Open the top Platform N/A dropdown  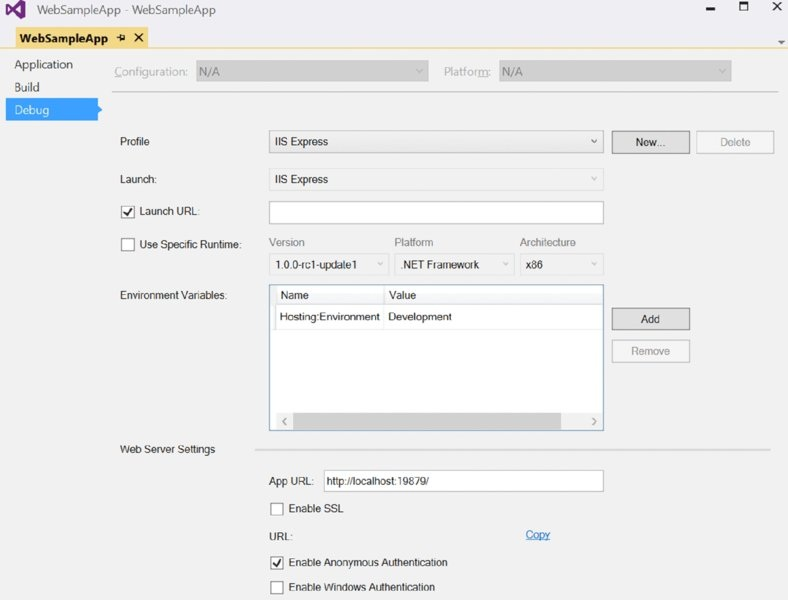(615, 71)
